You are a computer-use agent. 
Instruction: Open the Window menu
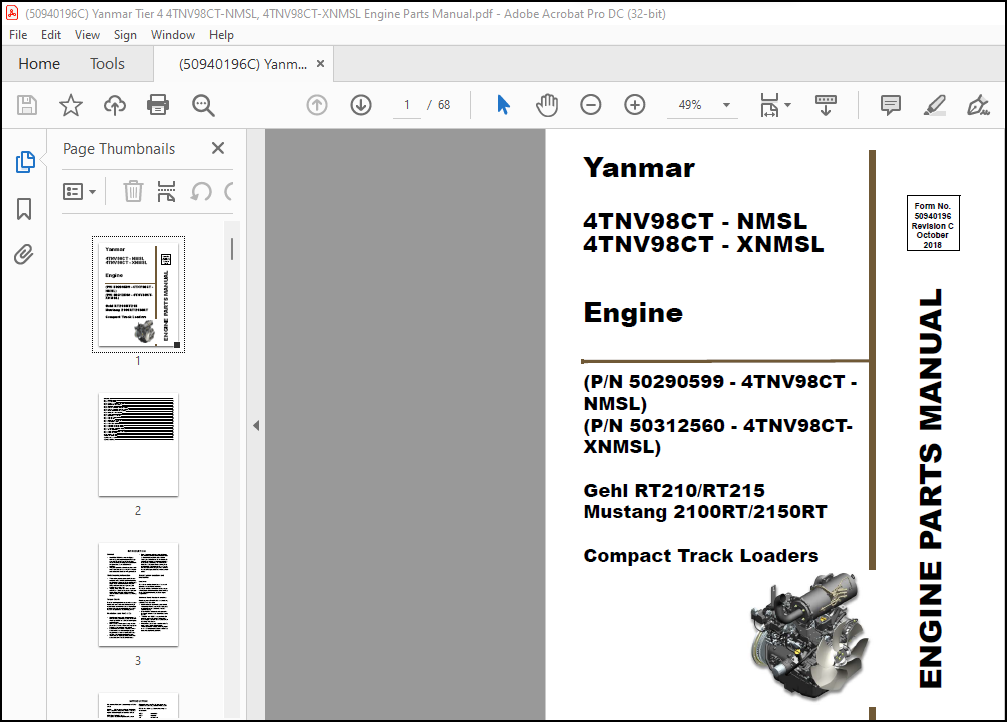coord(173,35)
